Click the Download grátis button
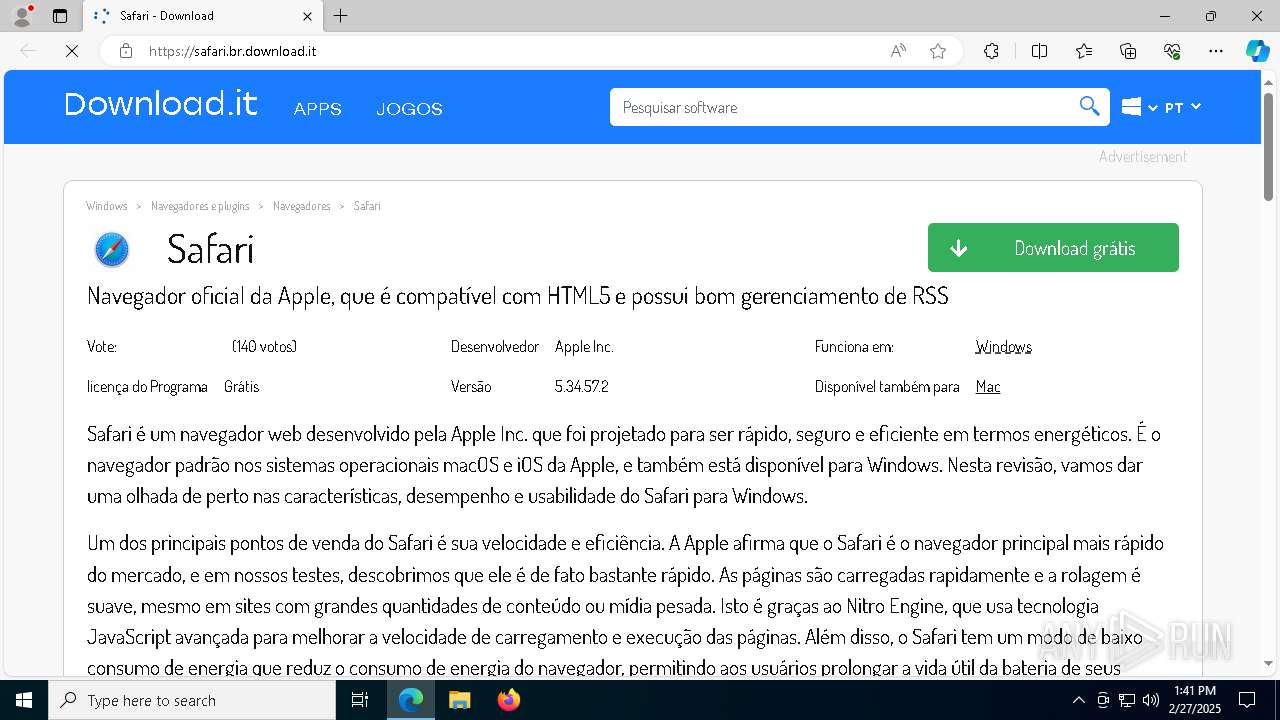Image resolution: width=1280 pixels, height=720 pixels. (x=1053, y=247)
